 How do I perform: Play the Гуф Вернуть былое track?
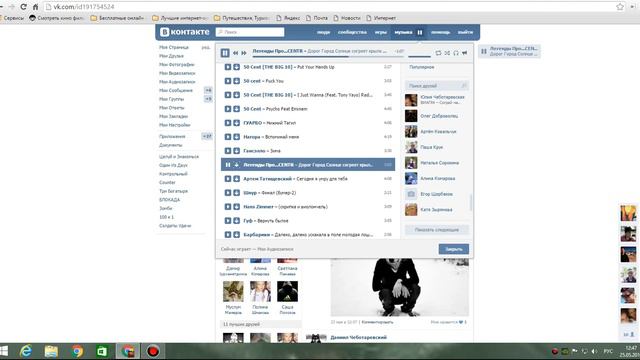pyautogui.click(x=228, y=221)
